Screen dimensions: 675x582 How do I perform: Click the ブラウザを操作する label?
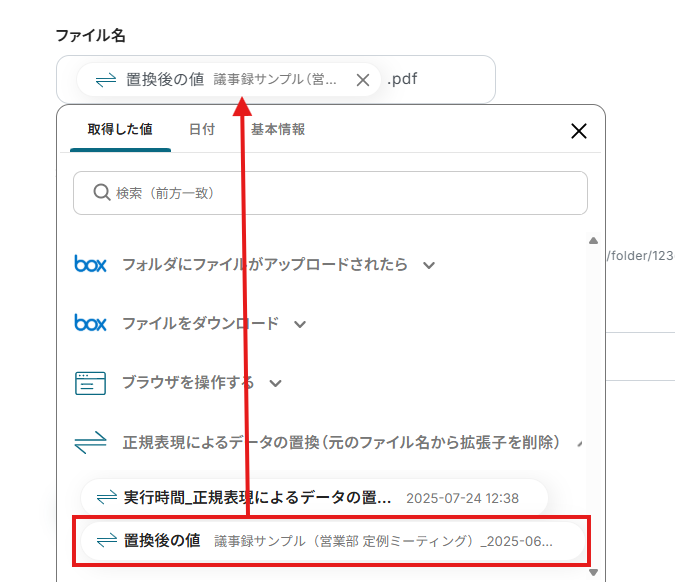point(188,383)
